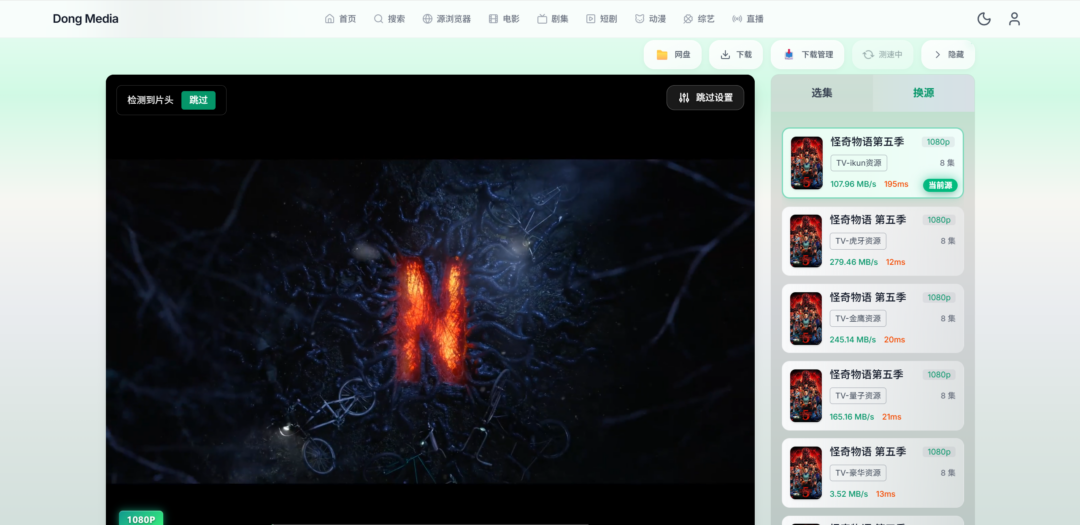Viewport: 1080px width, 525px height.
Task: Click the 165.16 MB/s speed value
Action: (x=852, y=417)
